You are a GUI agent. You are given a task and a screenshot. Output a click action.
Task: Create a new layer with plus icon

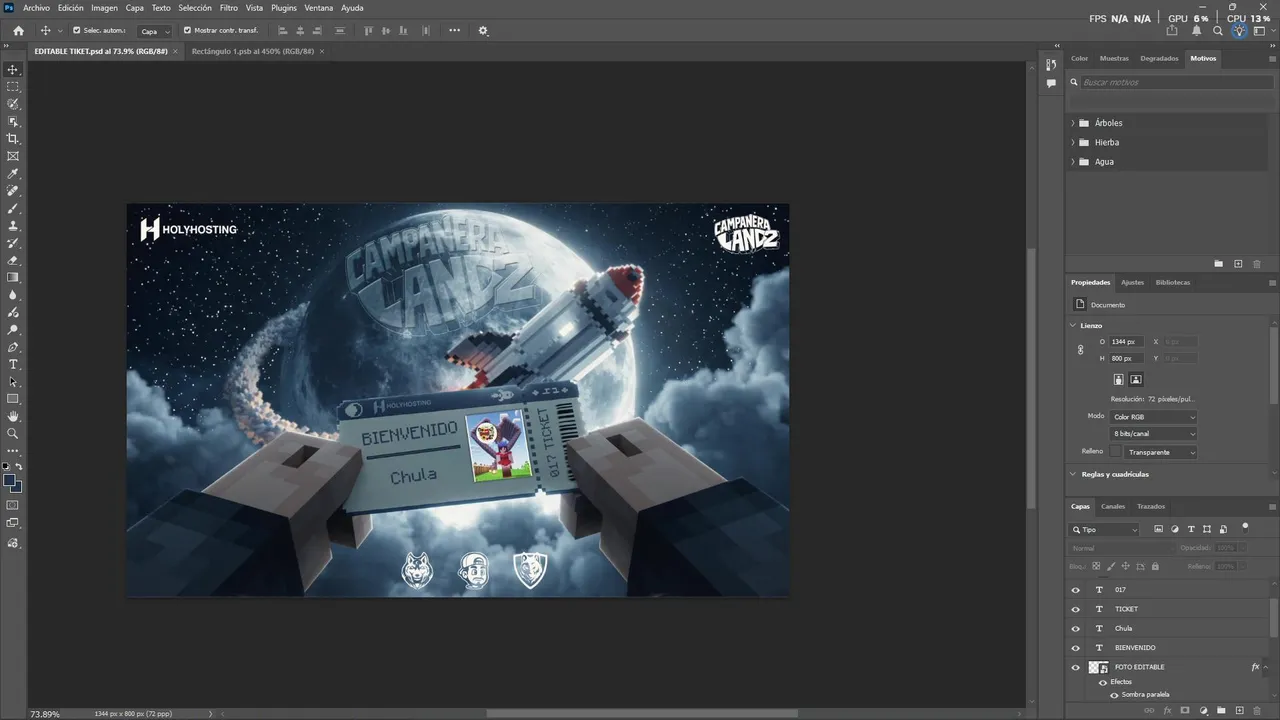tap(1240, 710)
